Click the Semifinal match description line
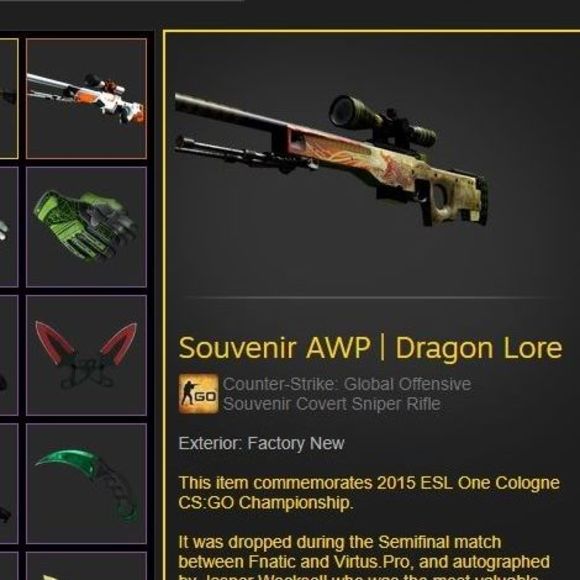Screen dimensions: 580x580 coord(340,542)
